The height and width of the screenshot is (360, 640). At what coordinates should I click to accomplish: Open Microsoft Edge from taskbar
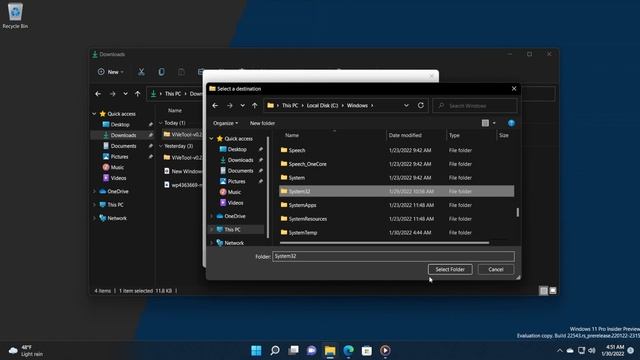(348, 350)
